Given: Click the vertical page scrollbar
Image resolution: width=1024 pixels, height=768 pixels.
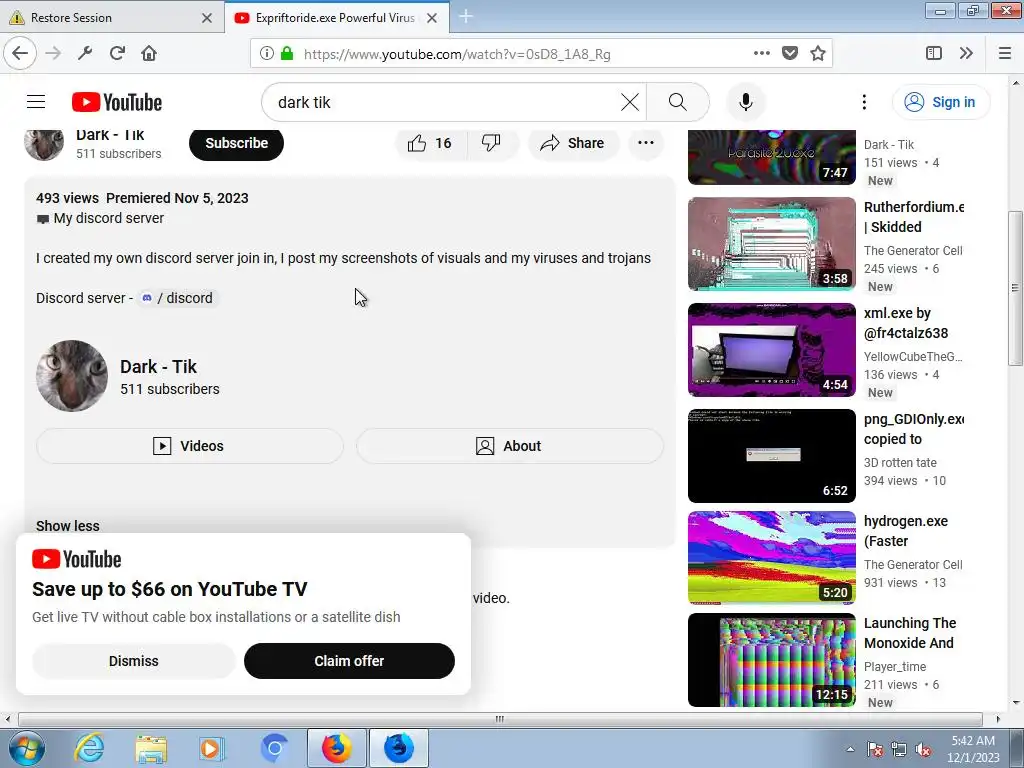Looking at the screenshot, I should click(1015, 287).
